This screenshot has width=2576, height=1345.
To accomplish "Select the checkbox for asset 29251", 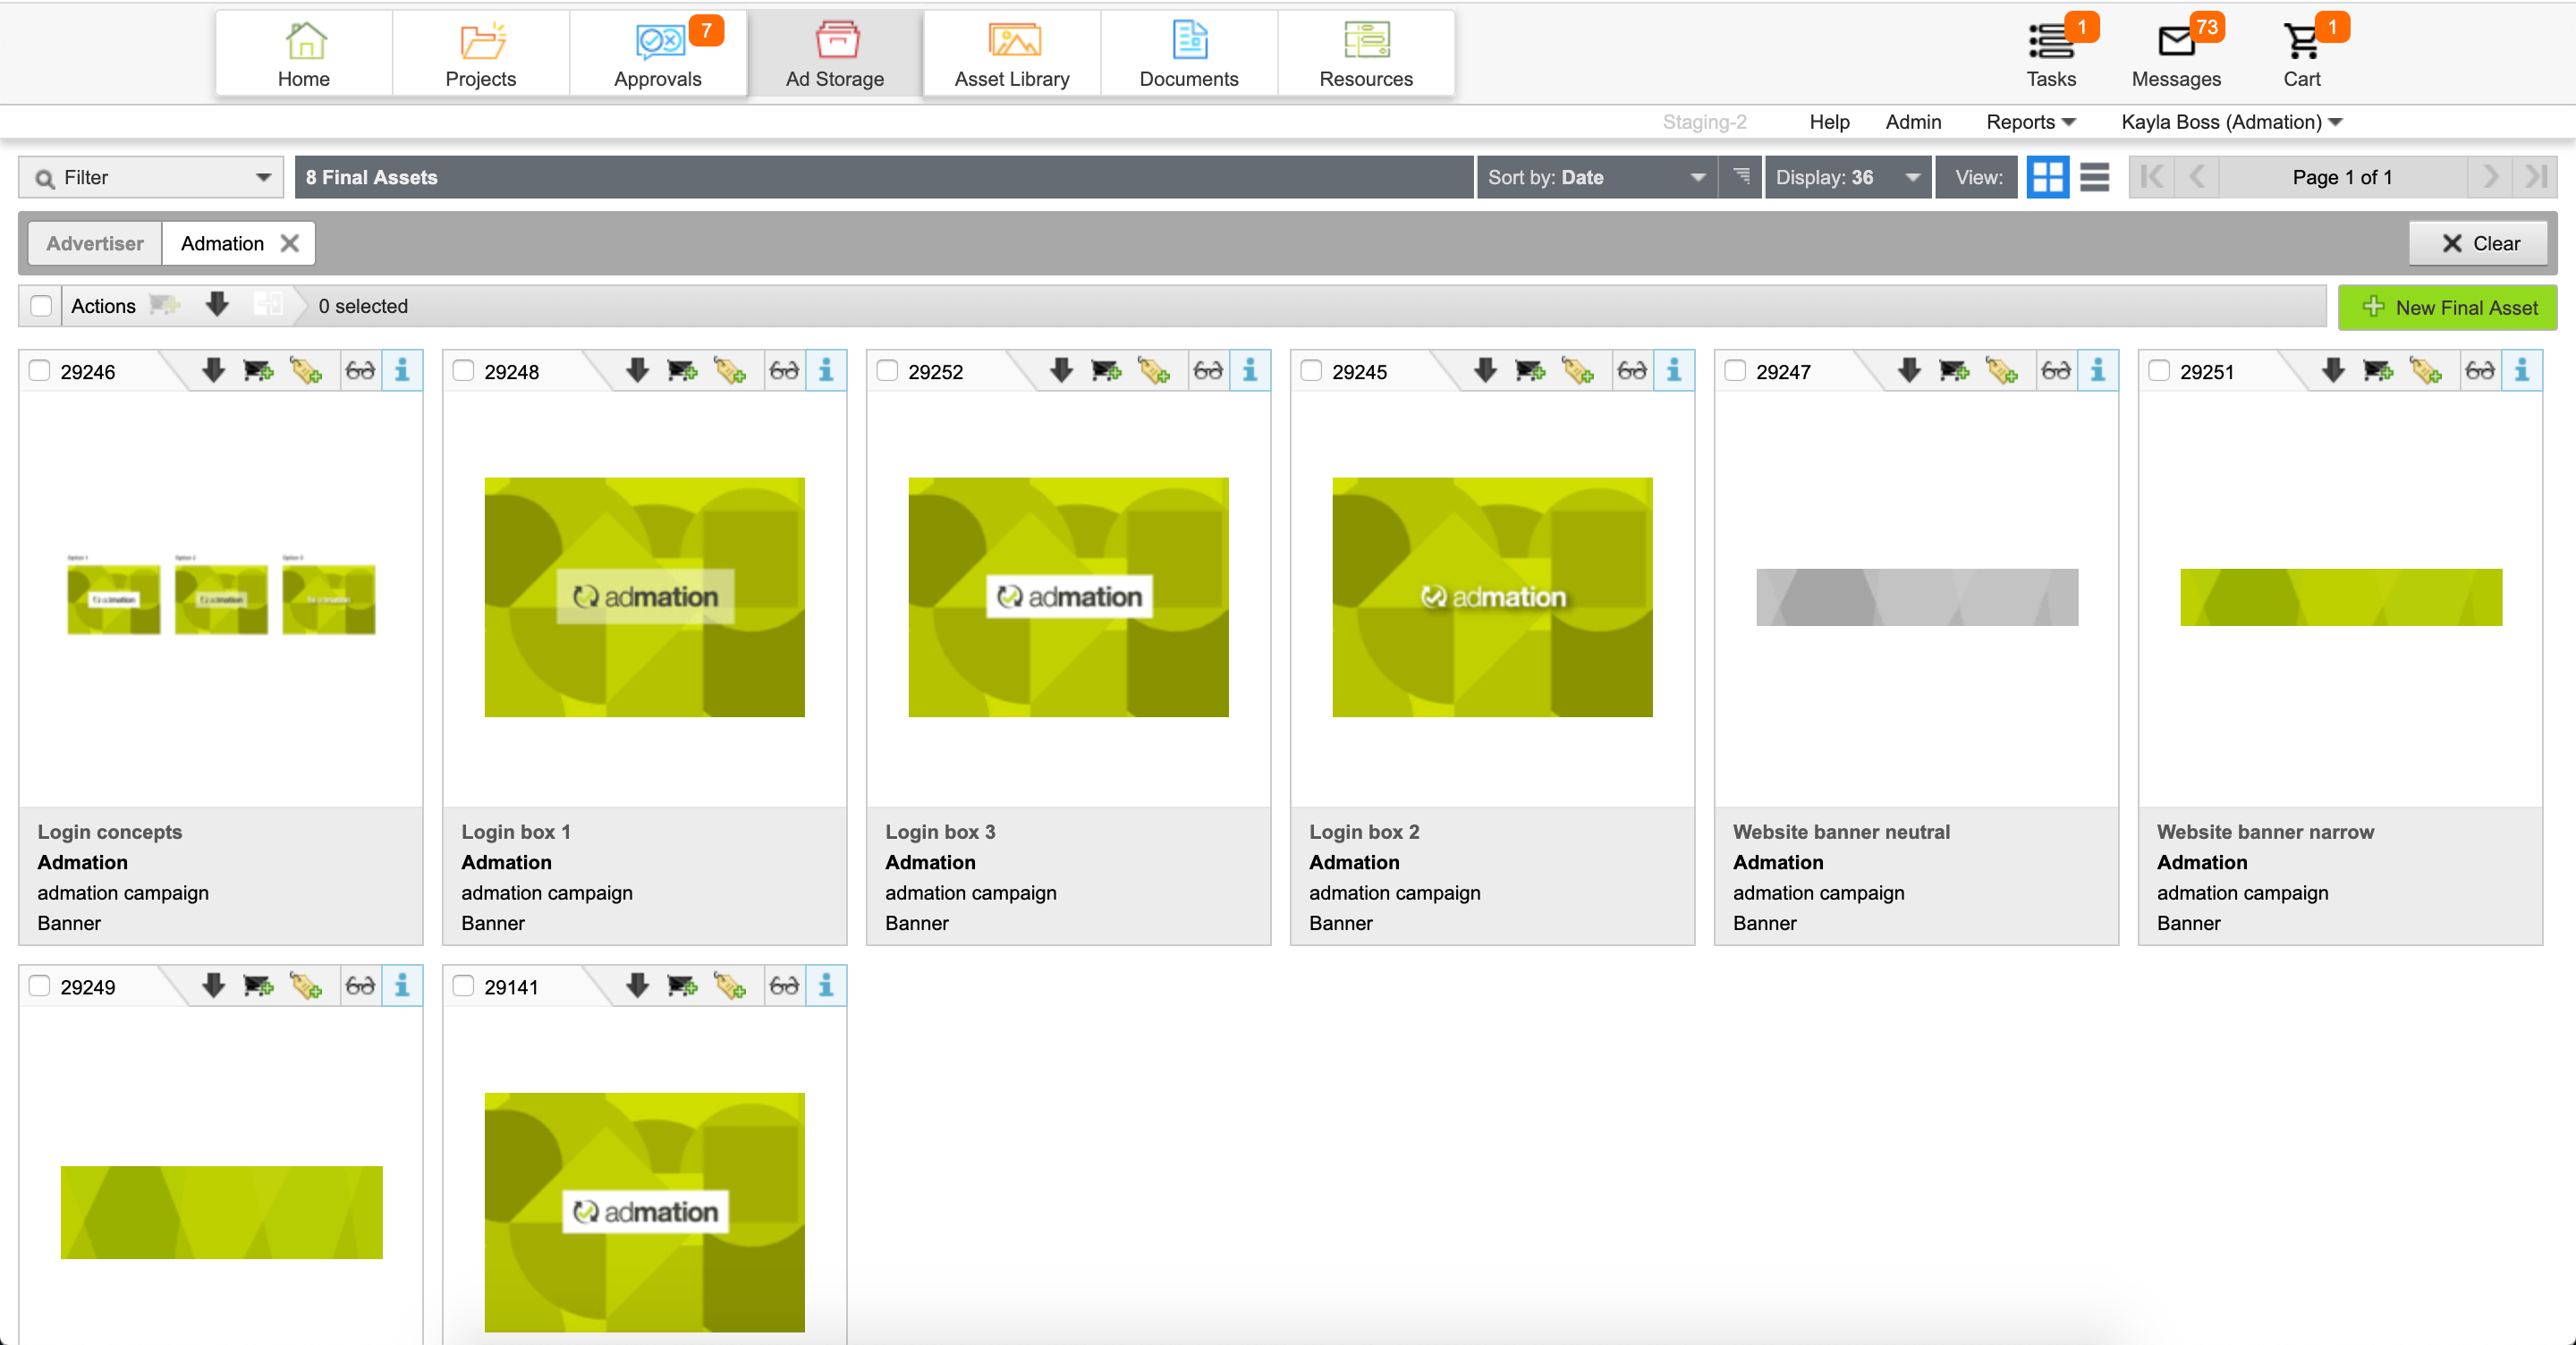I will pyautogui.click(x=2159, y=371).
